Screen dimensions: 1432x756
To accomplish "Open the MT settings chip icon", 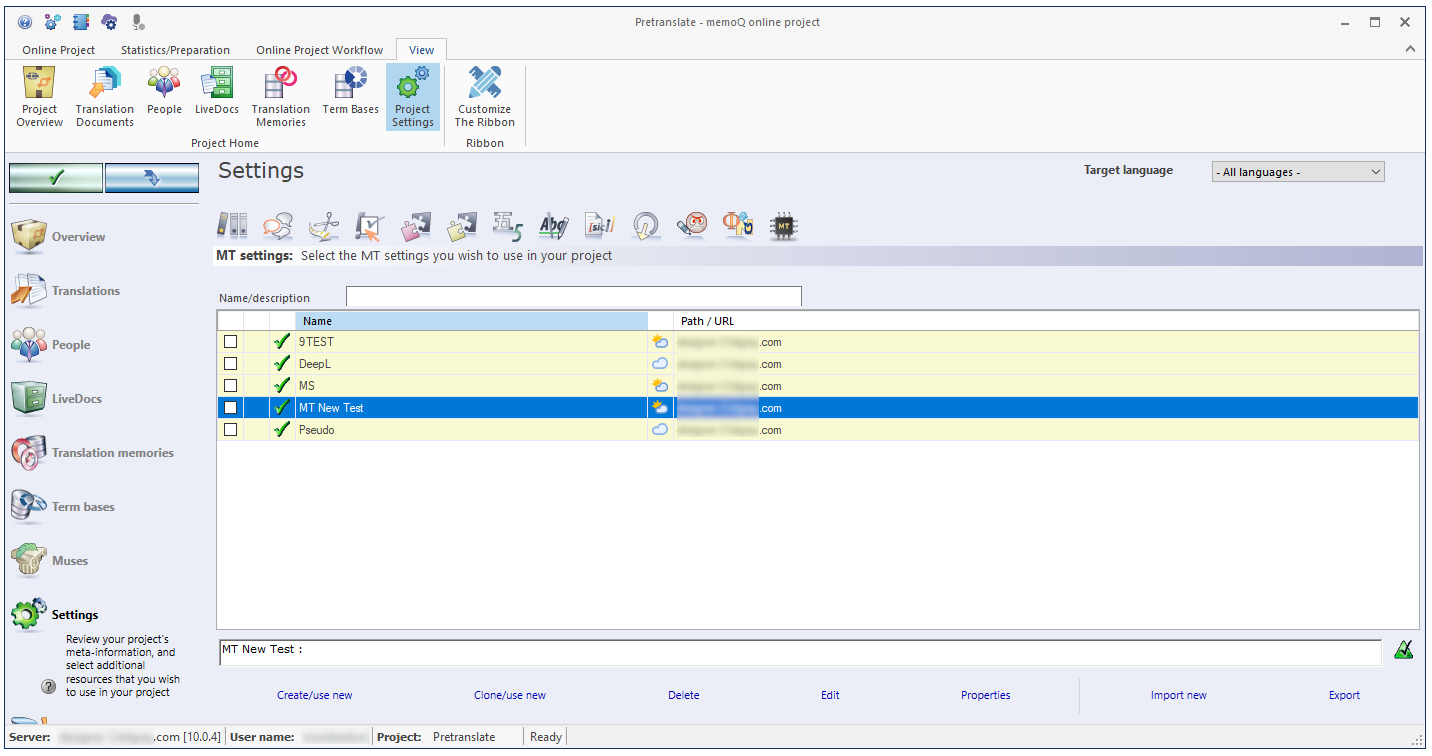I will 784,225.
